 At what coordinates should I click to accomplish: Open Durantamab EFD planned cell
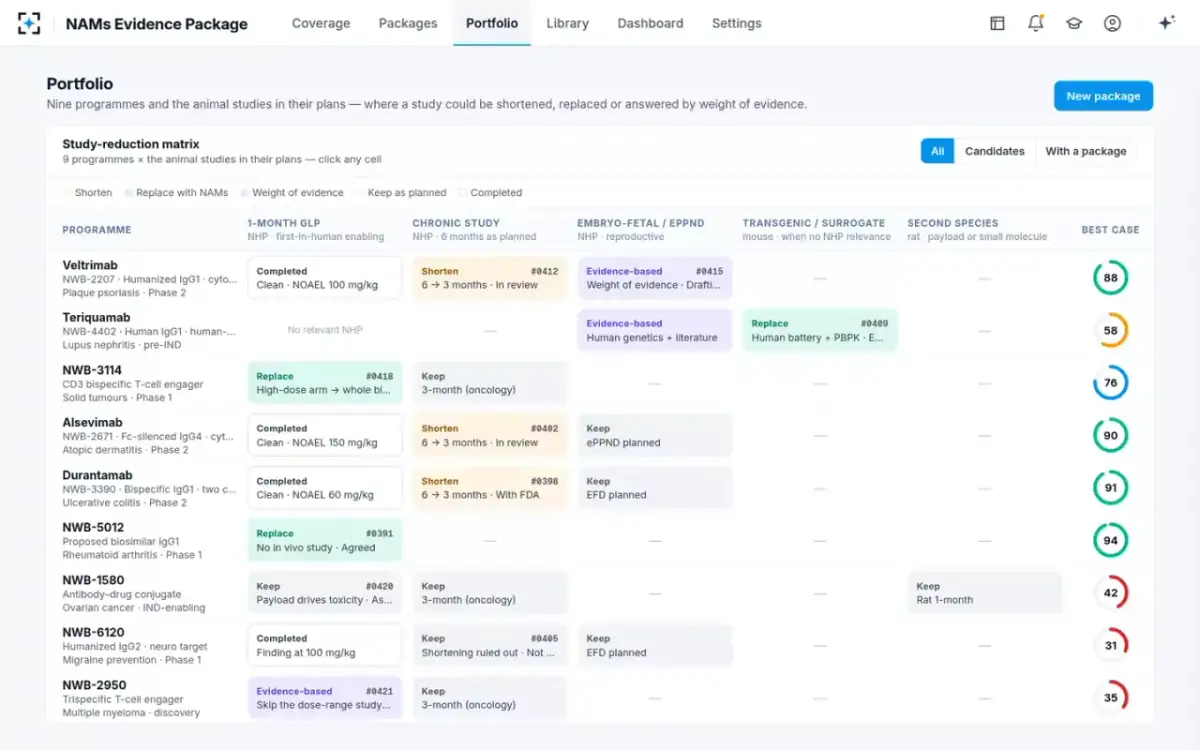tap(655, 488)
